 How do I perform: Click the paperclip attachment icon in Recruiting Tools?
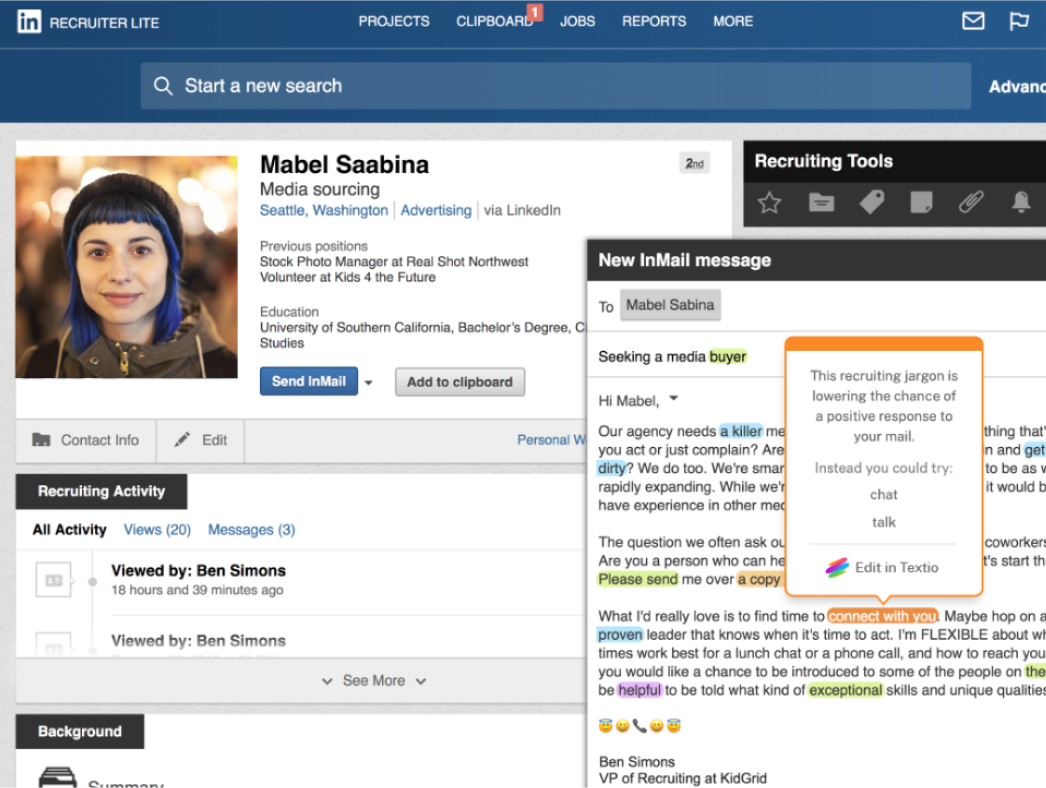coord(971,202)
